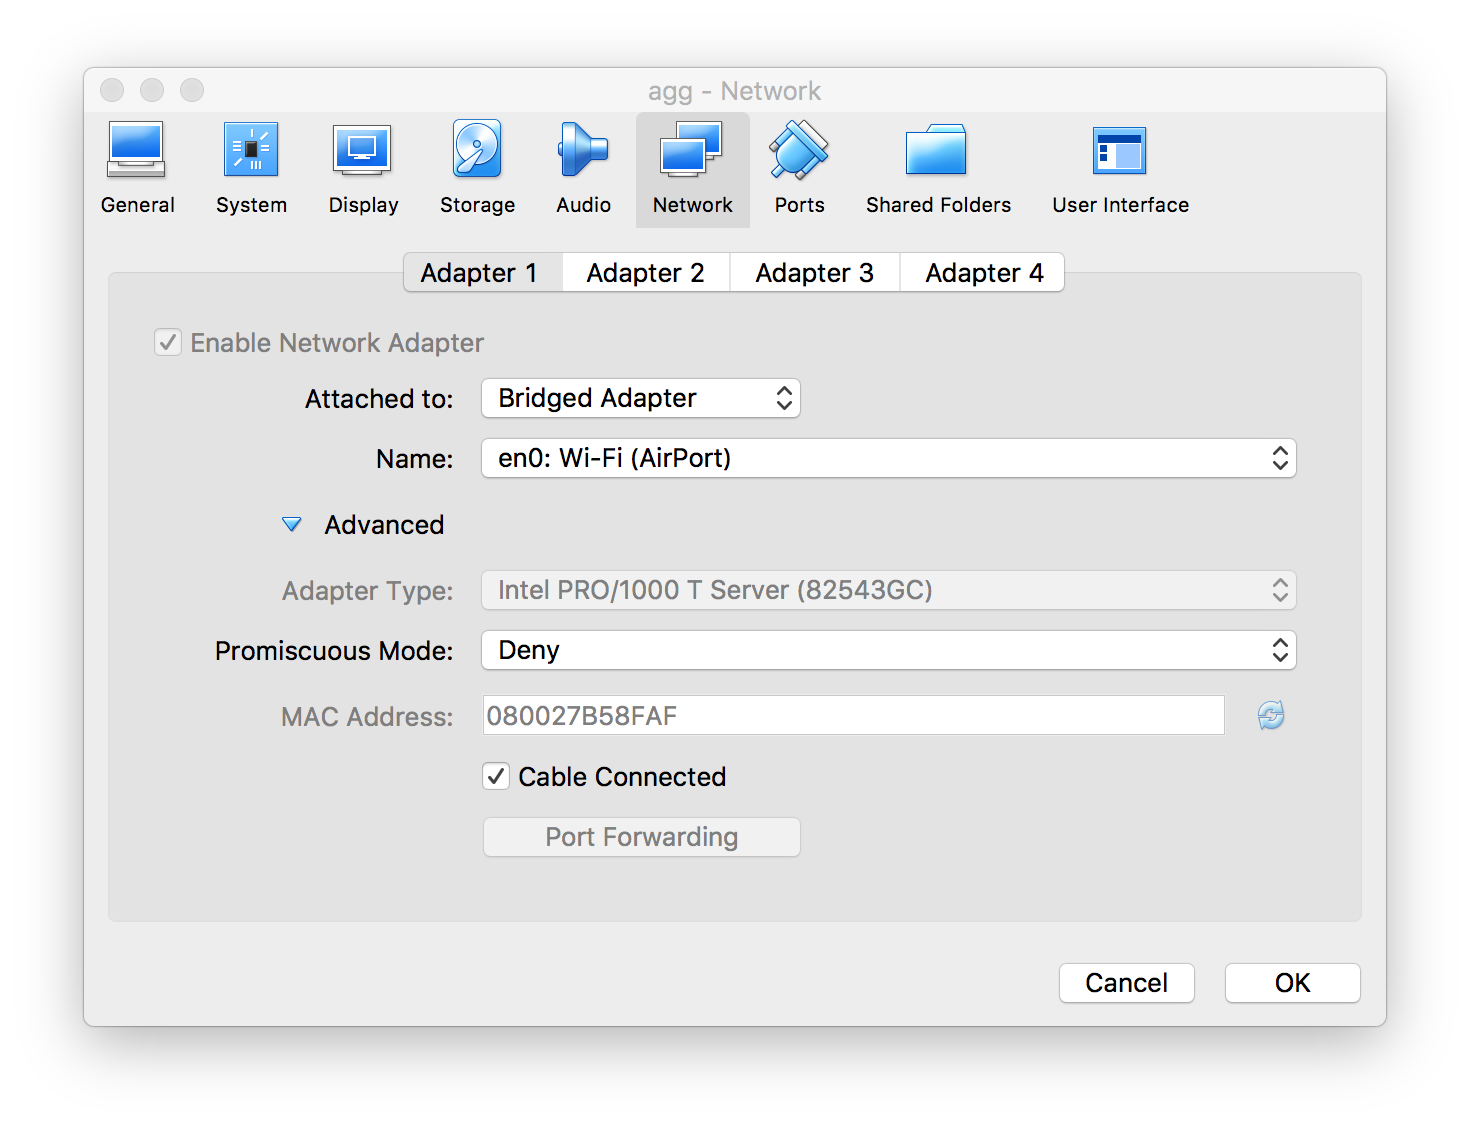Open the Attached to dropdown
The image size is (1470, 1126).
click(641, 398)
